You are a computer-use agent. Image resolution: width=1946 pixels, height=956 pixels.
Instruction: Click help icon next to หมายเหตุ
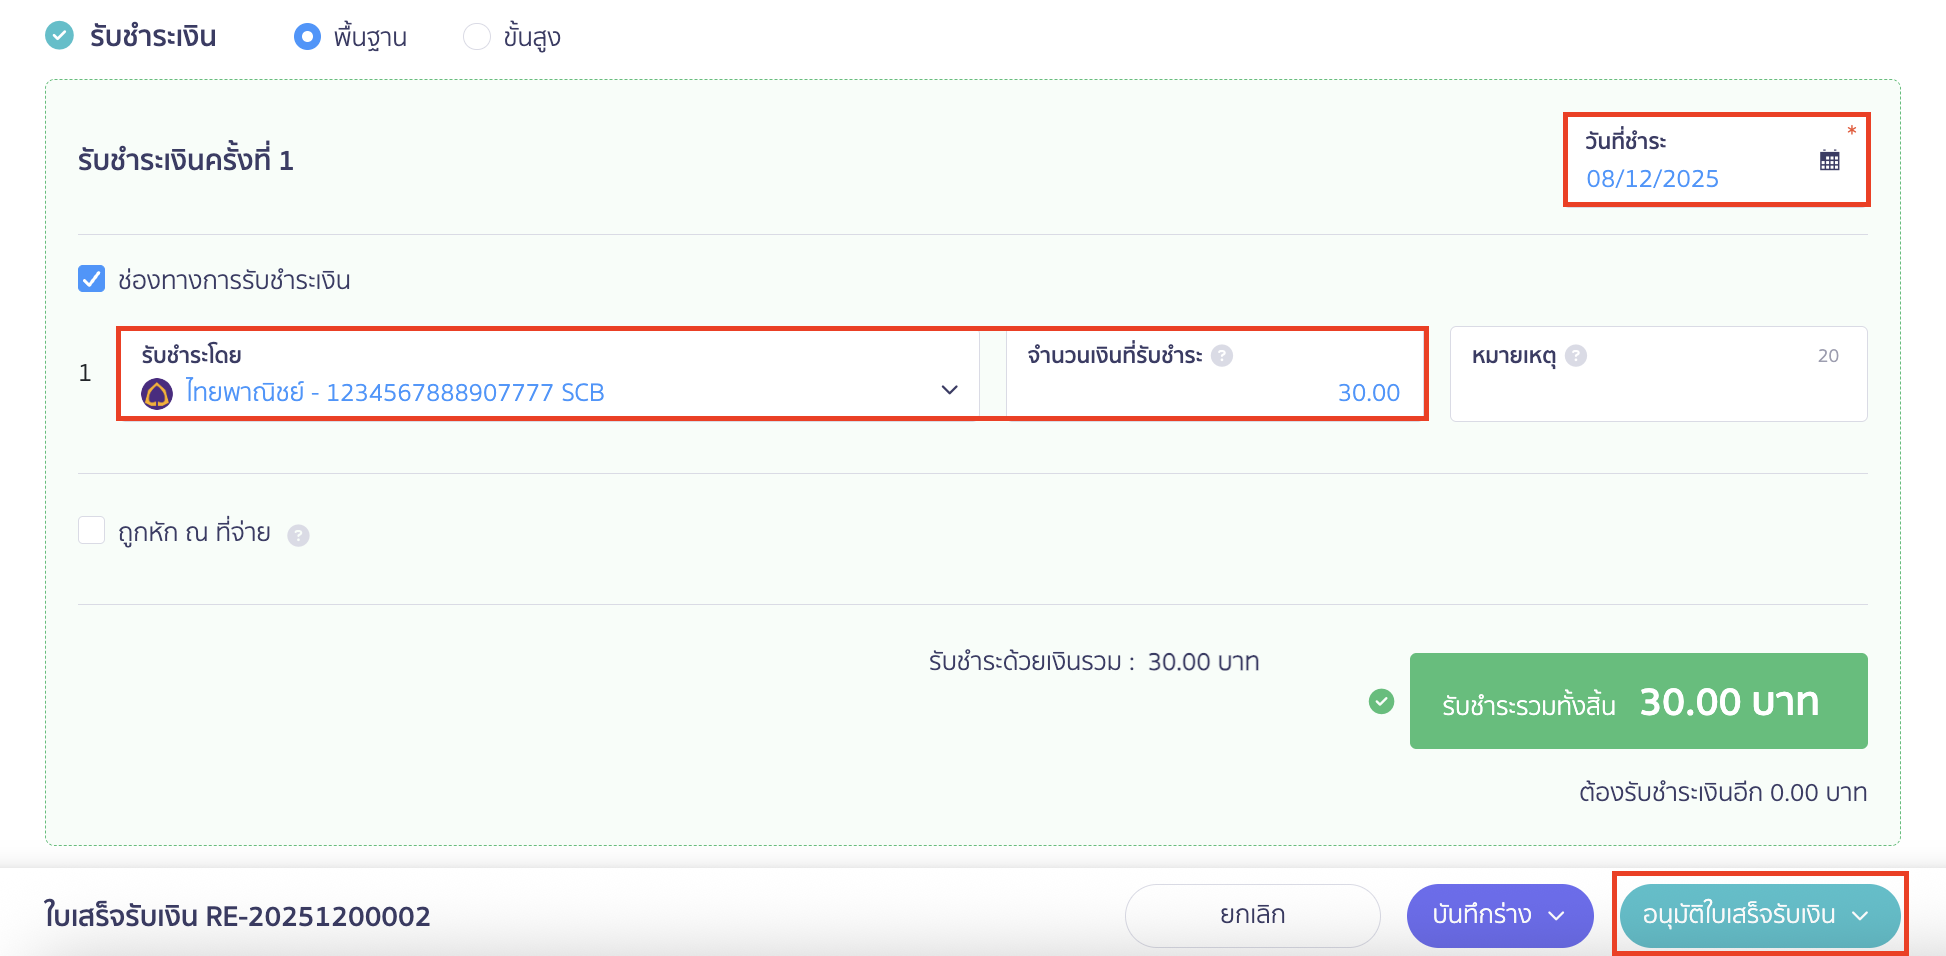point(1576,356)
